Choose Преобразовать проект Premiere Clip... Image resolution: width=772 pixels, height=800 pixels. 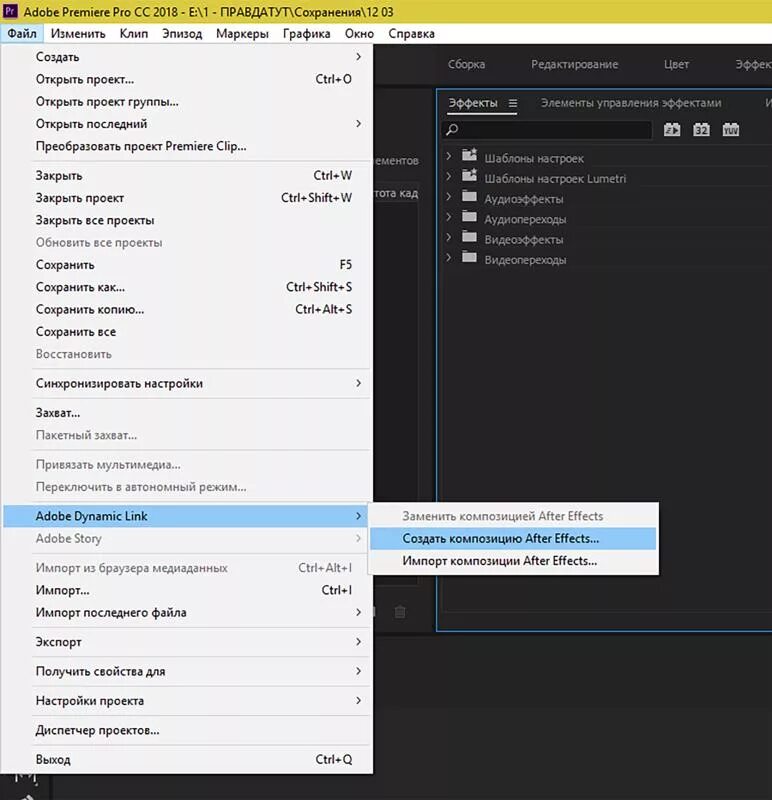coord(187,146)
